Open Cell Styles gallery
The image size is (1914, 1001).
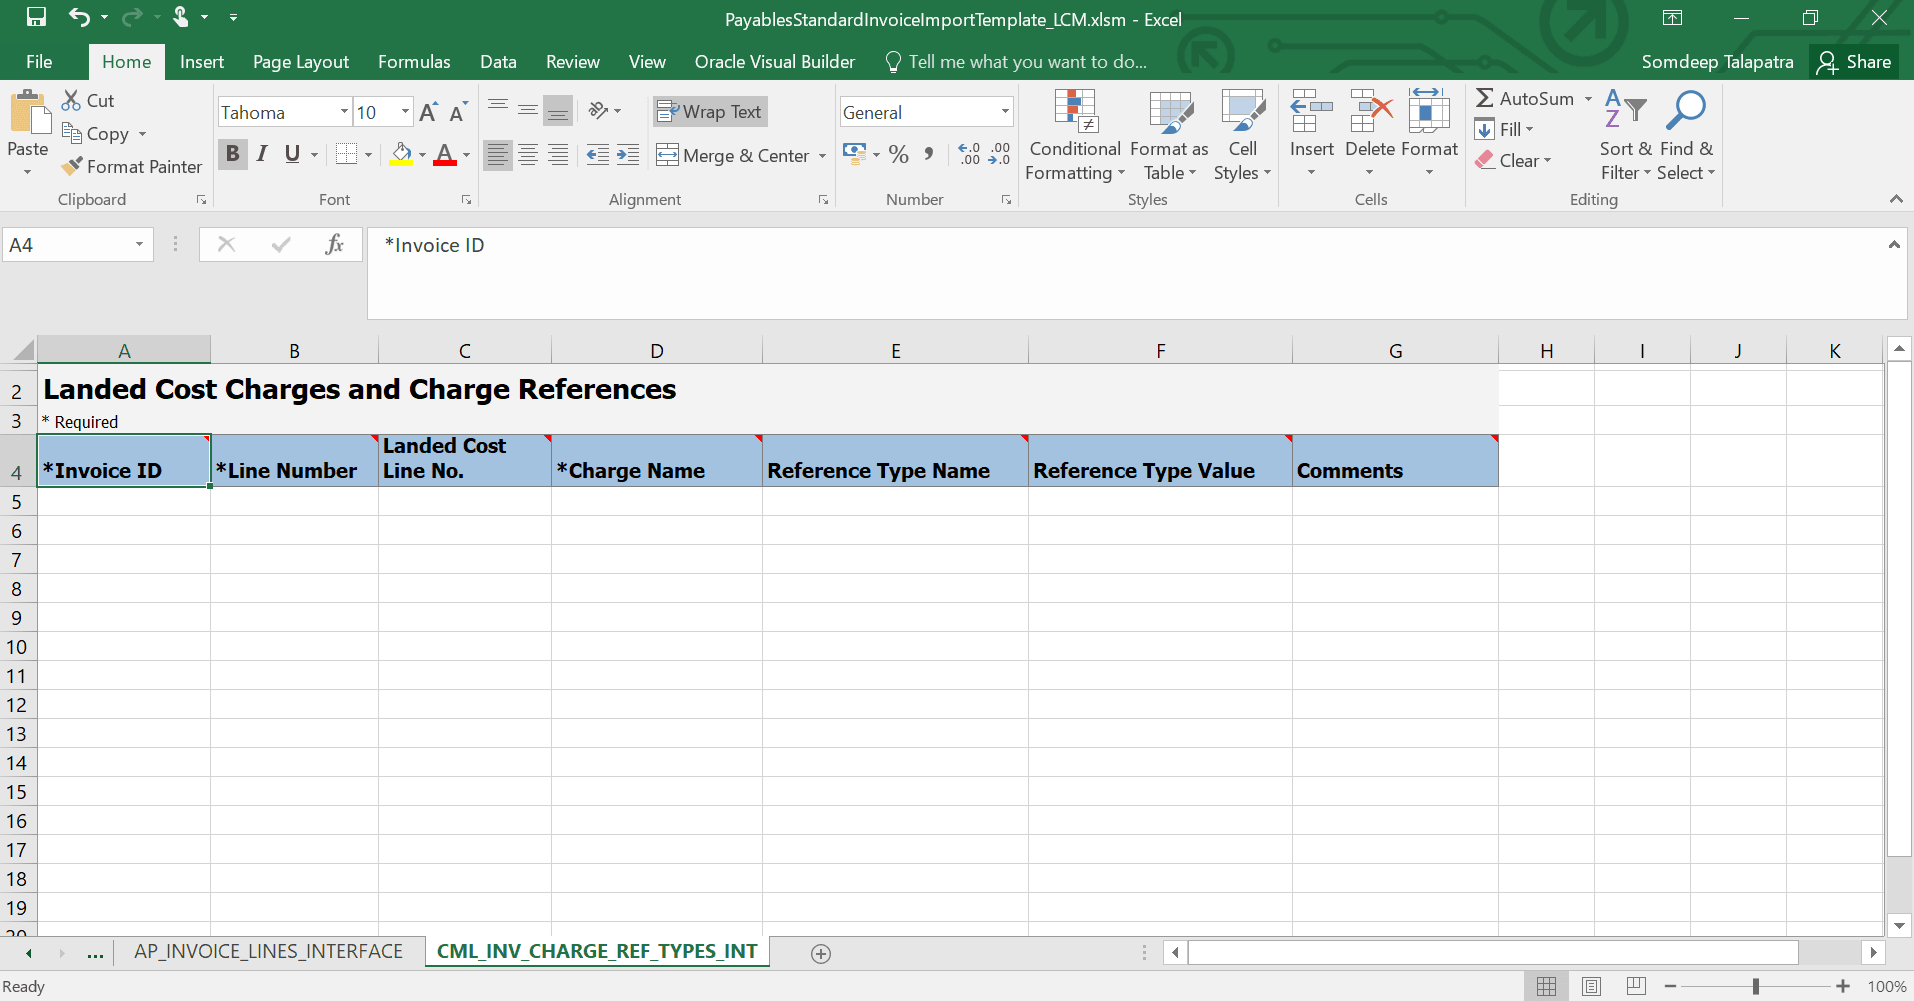pyautogui.click(x=1243, y=135)
